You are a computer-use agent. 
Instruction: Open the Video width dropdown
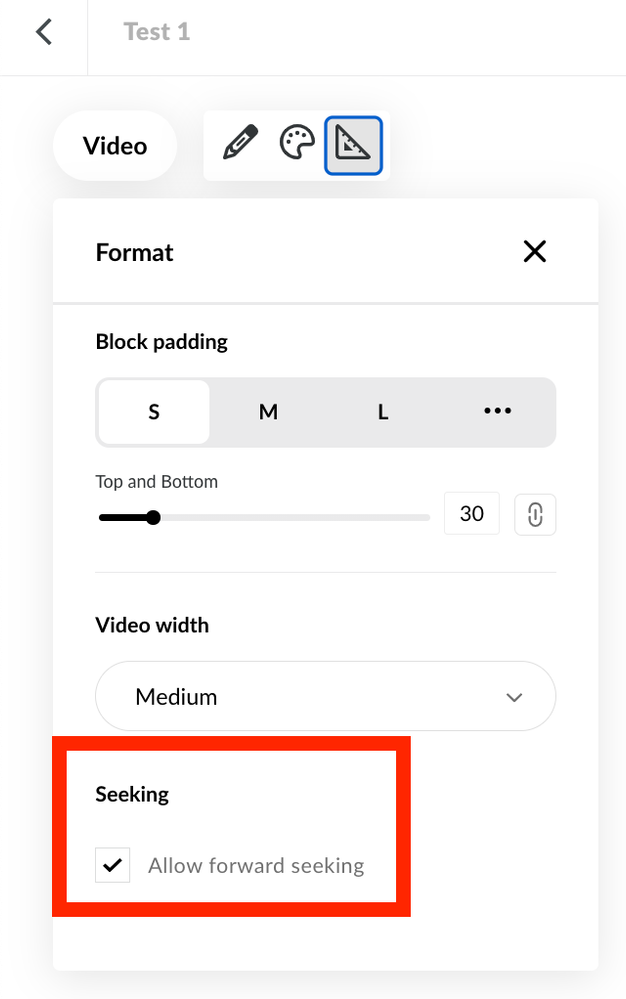click(x=325, y=696)
